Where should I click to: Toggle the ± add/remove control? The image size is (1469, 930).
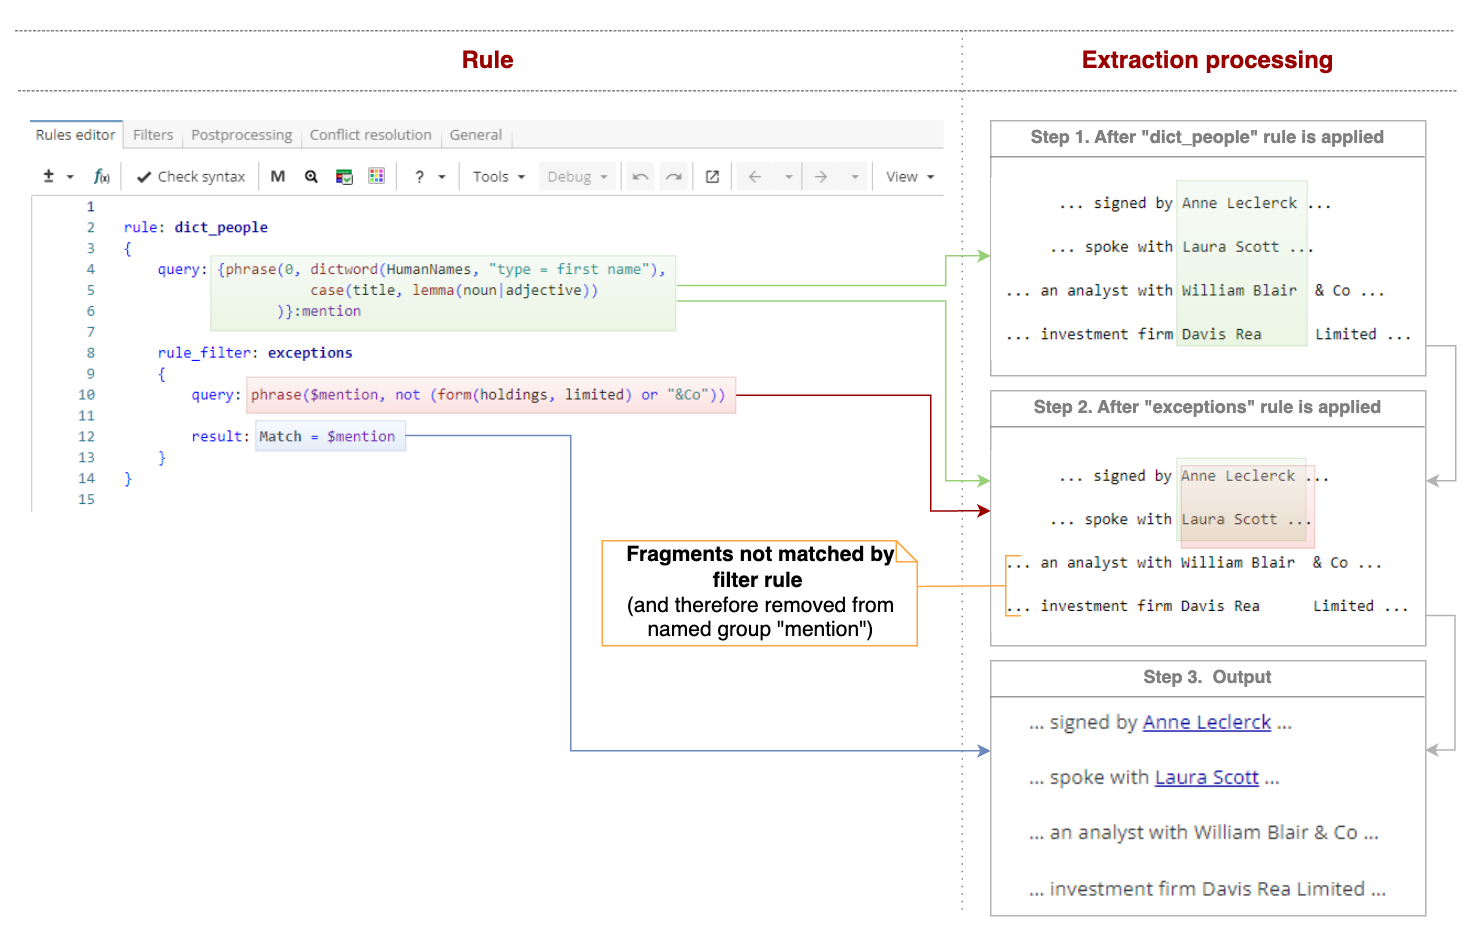pyautogui.click(x=50, y=176)
